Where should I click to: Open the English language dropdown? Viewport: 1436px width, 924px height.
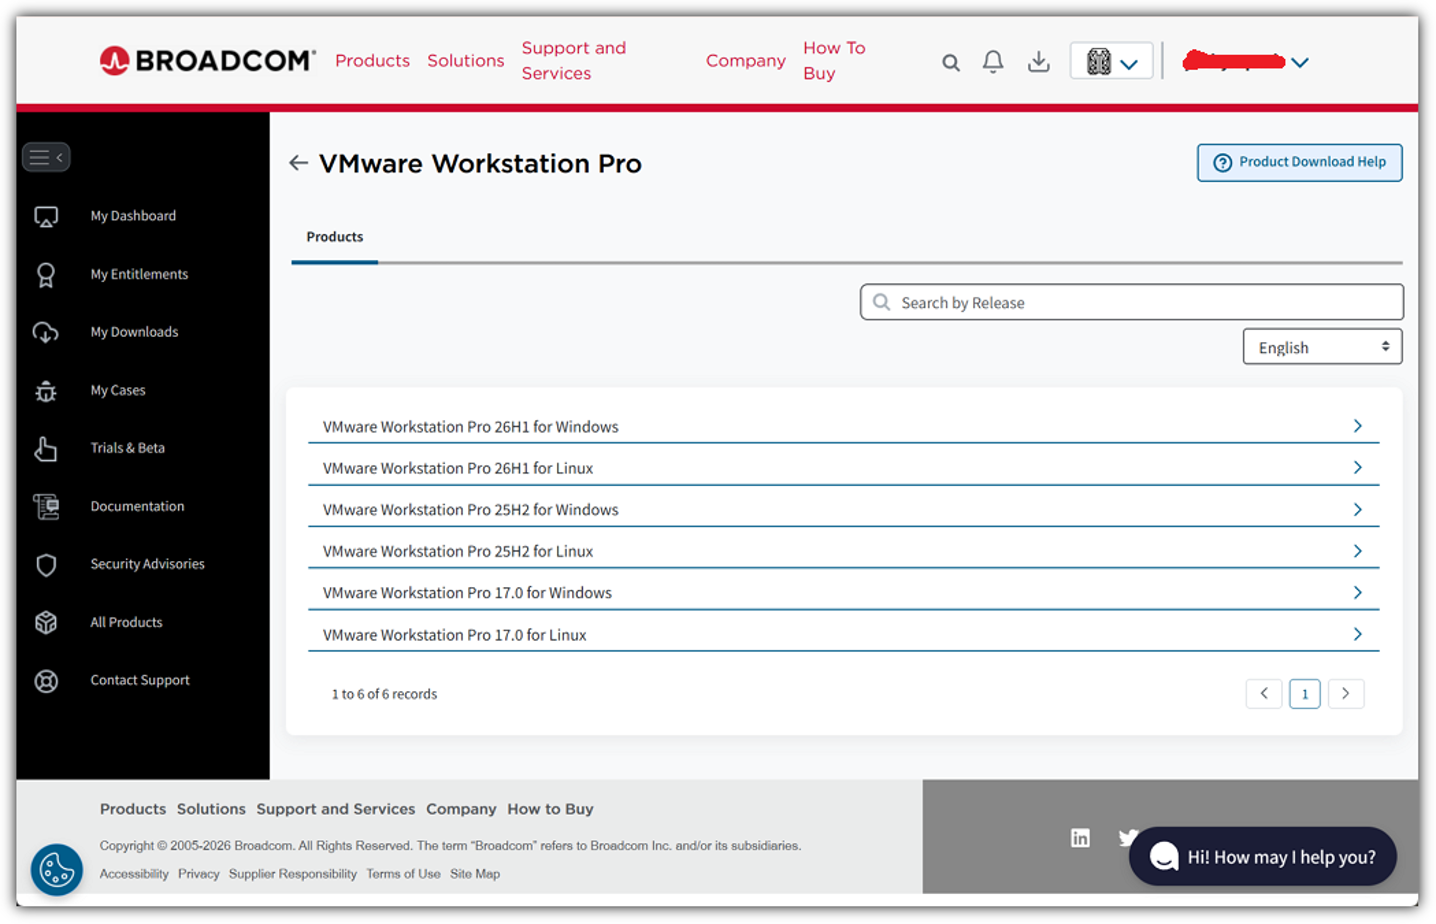point(1322,347)
